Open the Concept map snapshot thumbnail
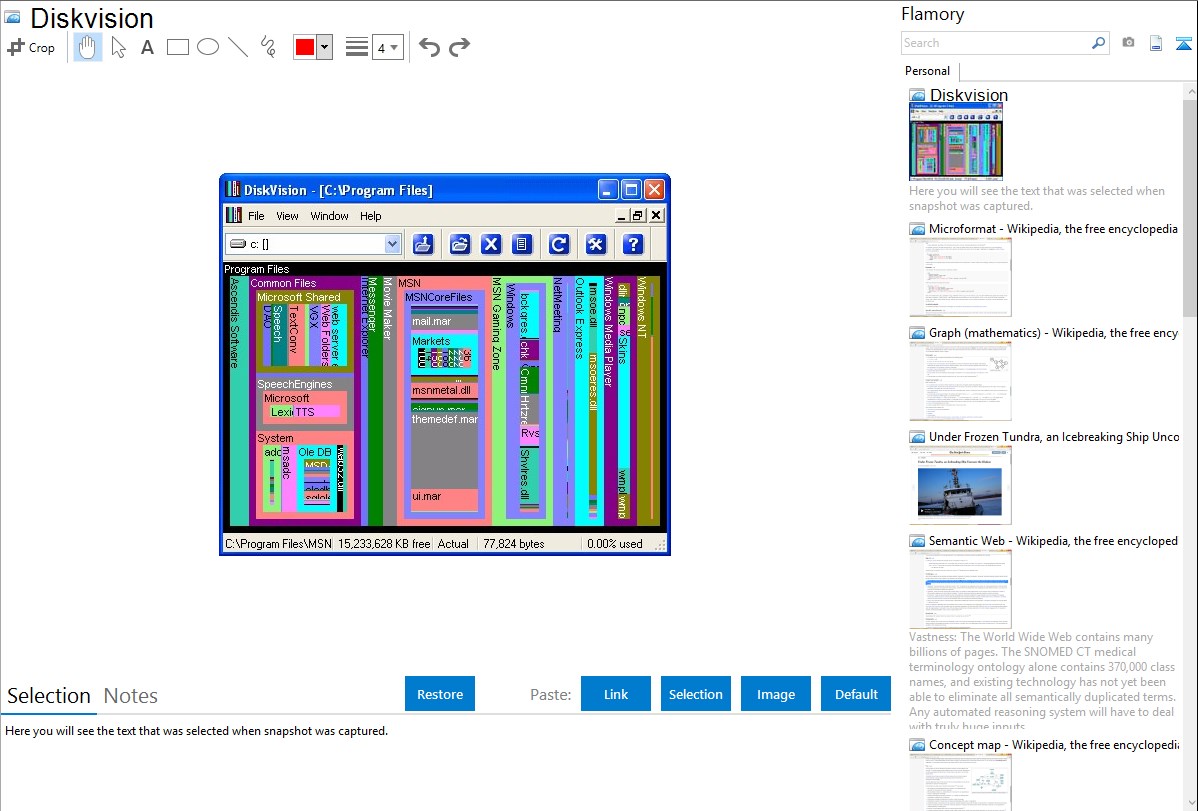This screenshot has height=811, width=1198. 960,782
